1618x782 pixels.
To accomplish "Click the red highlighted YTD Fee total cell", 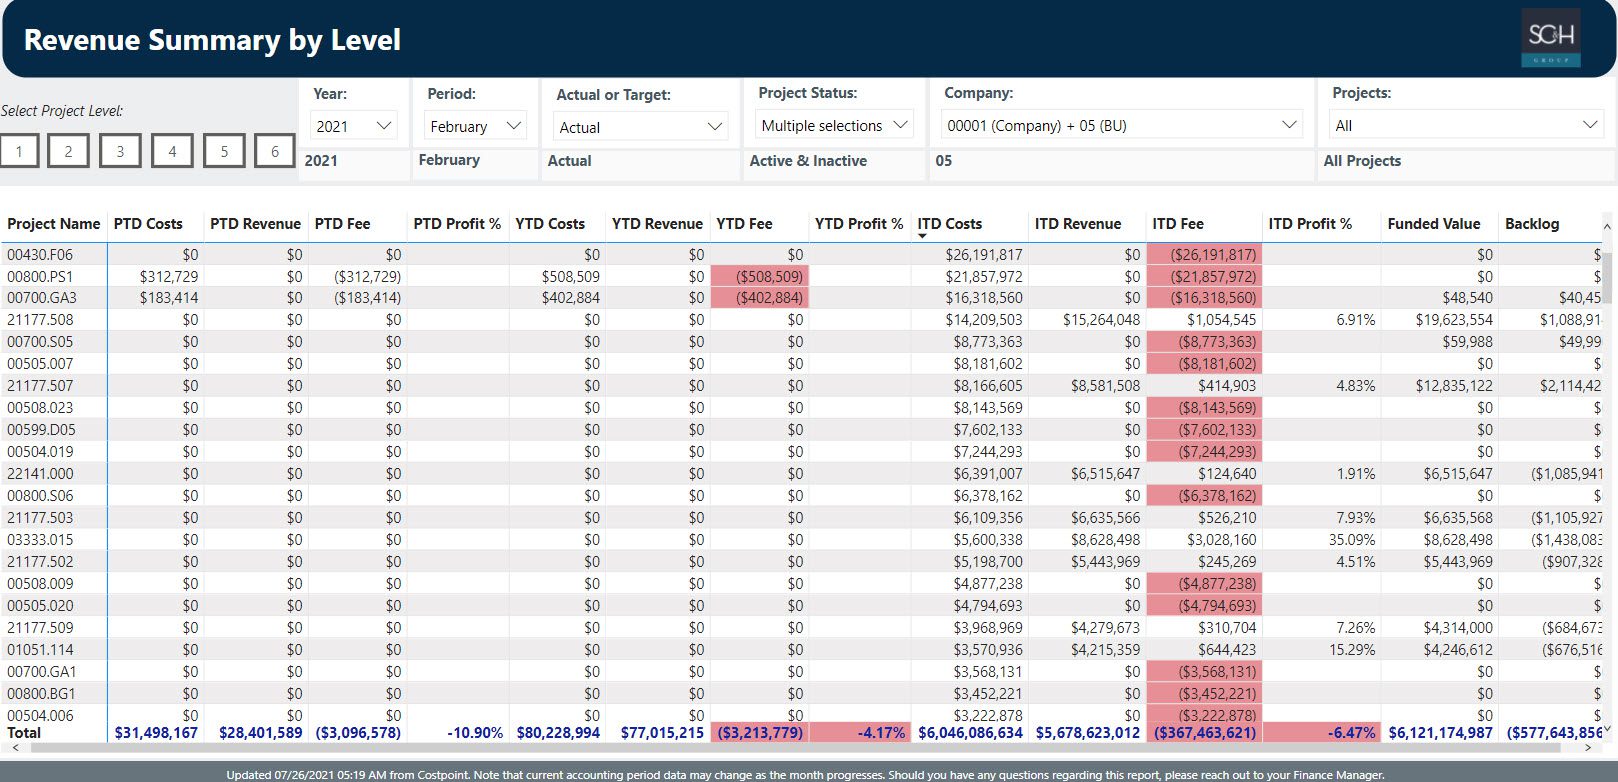I will 759,733.
